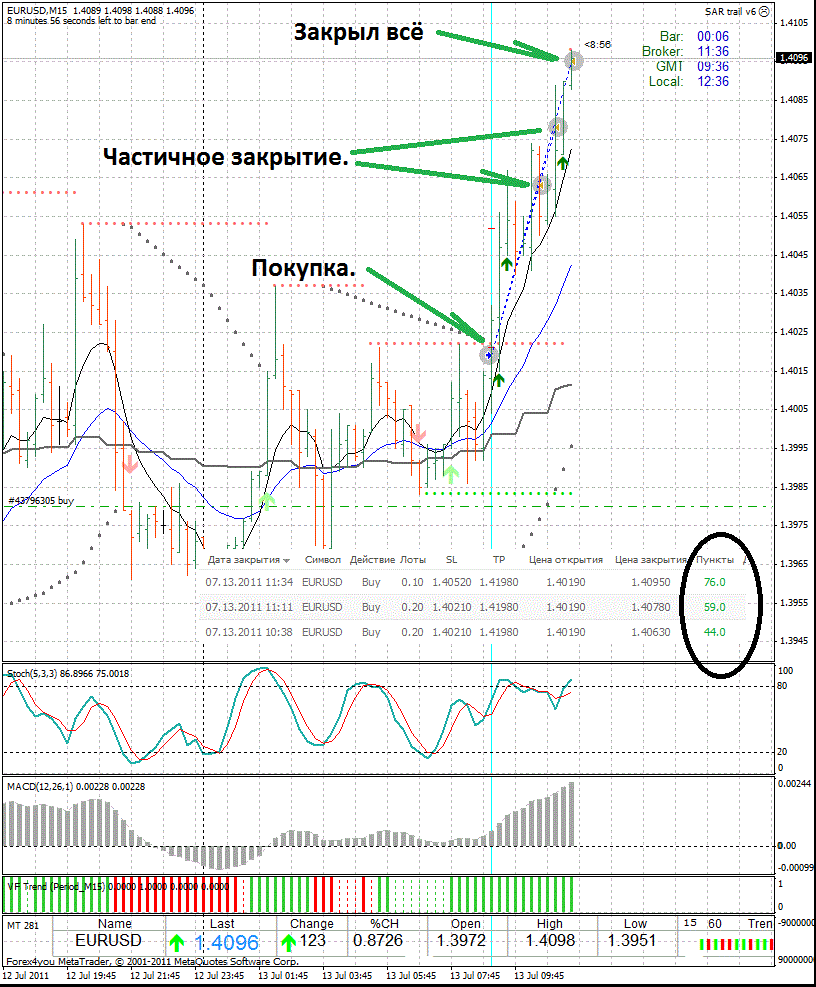Click the #43796305 buy order label
Screen dimensions: 816x987
[41, 500]
